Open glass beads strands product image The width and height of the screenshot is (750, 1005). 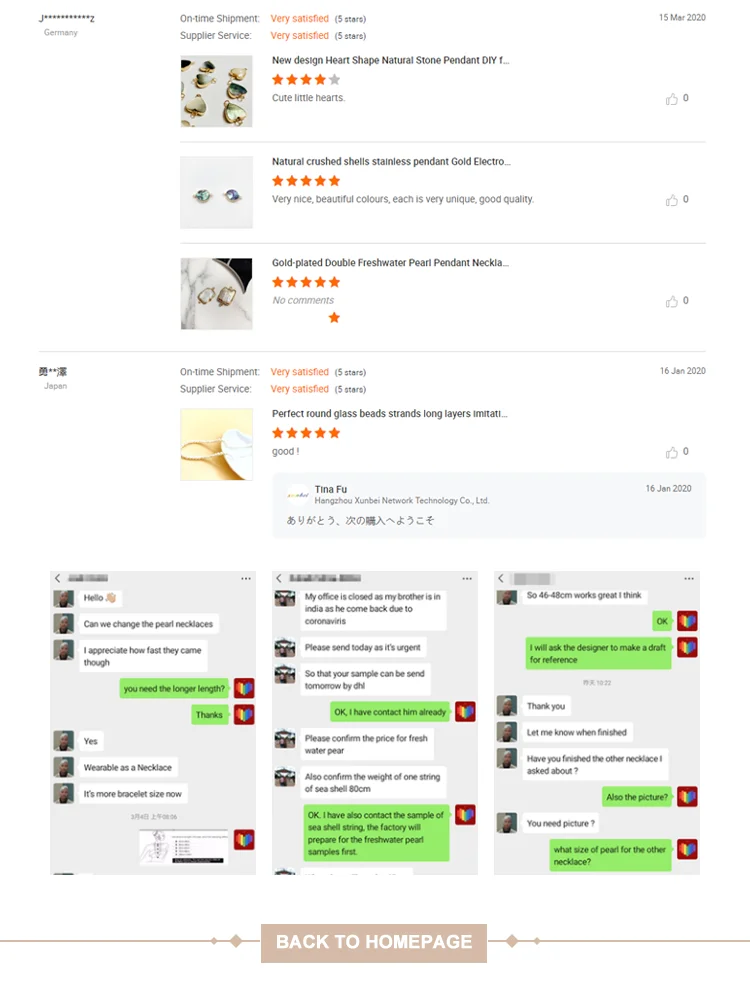click(x=217, y=444)
